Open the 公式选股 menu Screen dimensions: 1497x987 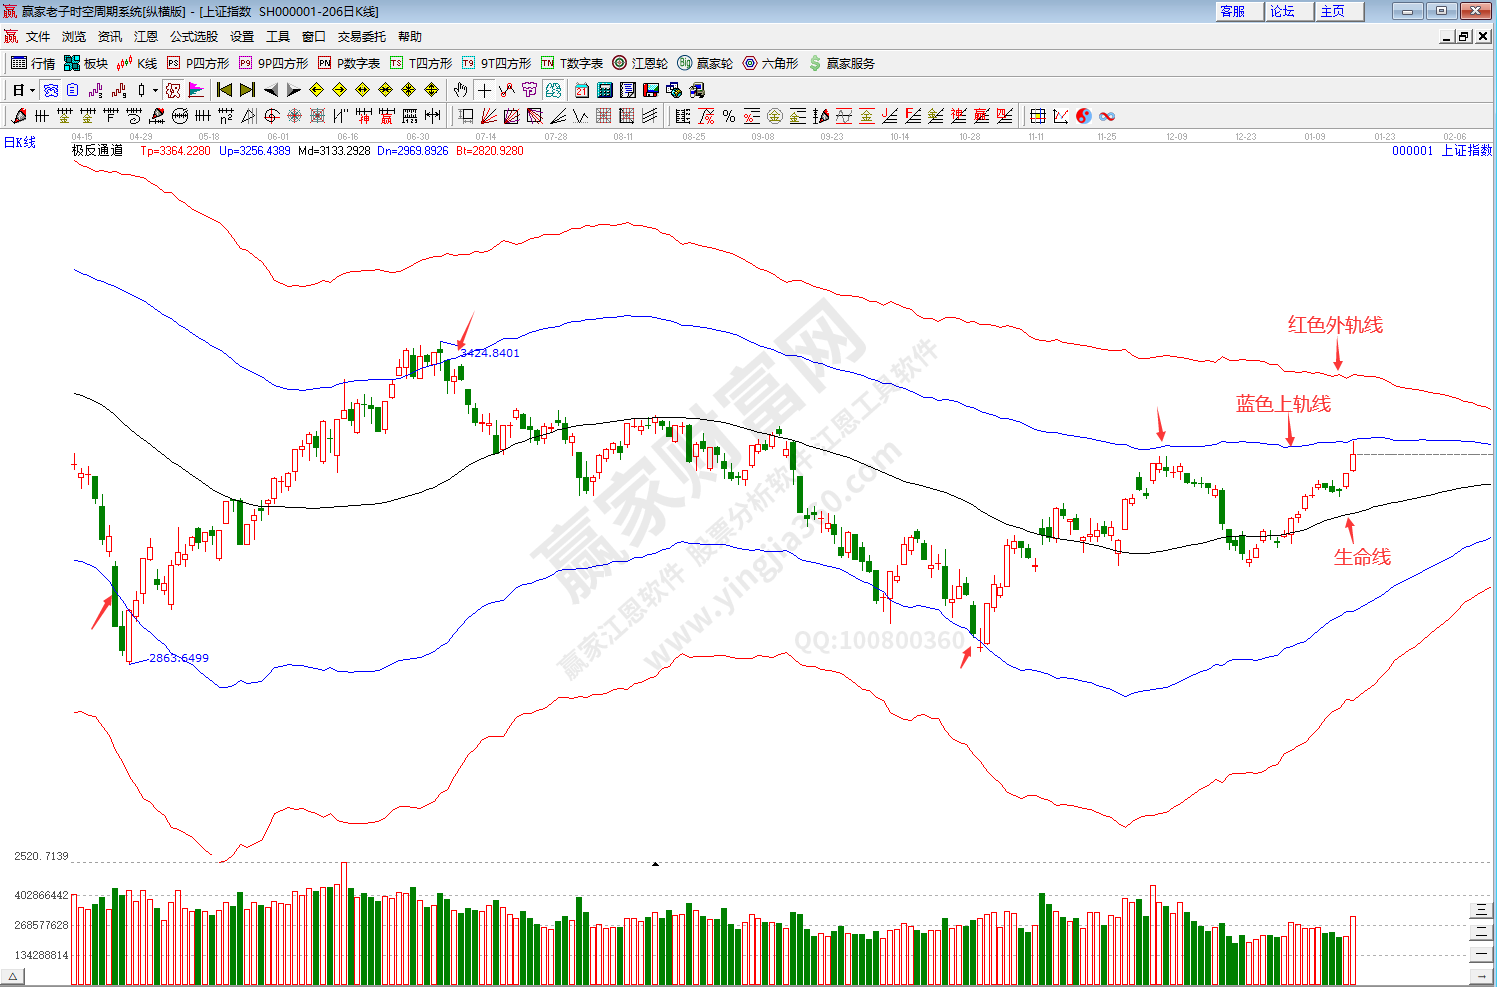coord(193,36)
